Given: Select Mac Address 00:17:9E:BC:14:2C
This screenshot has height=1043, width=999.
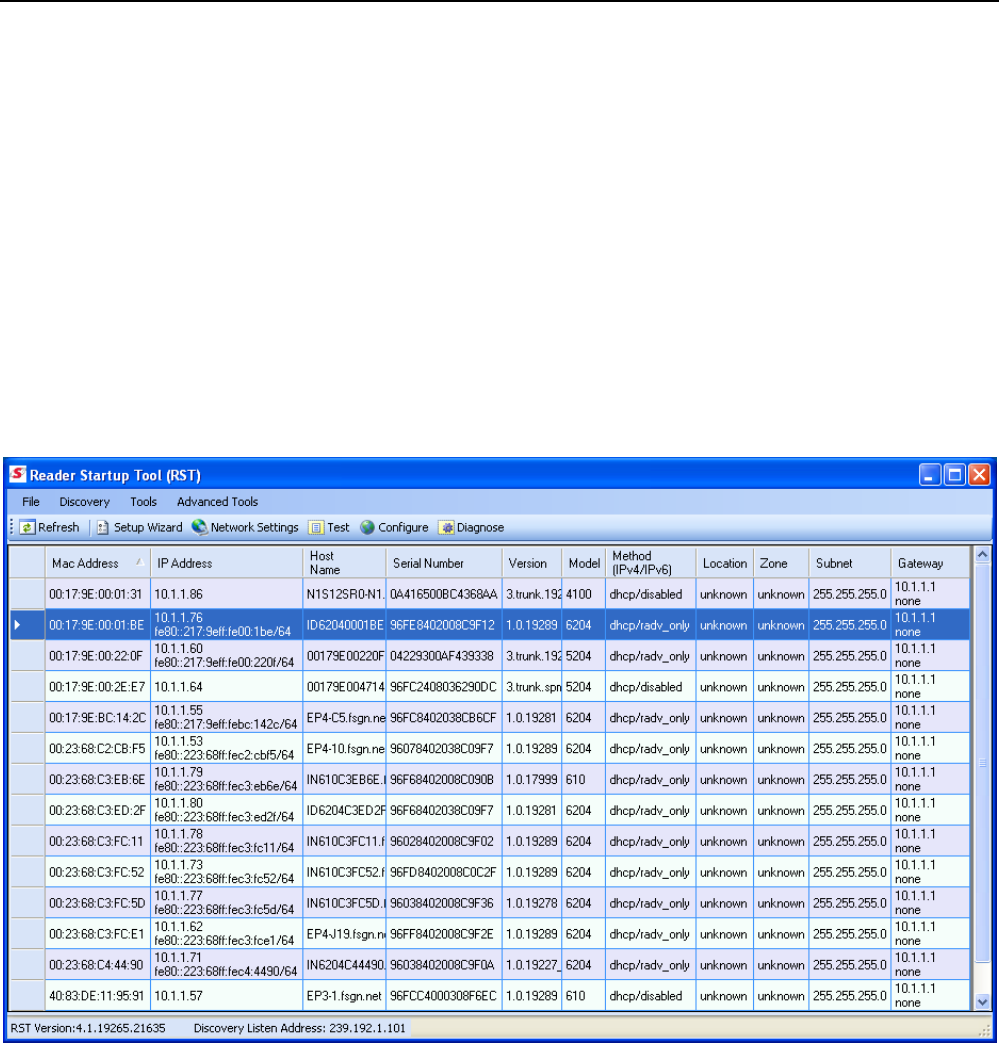Looking at the screenshot, I should pos(97,718).
